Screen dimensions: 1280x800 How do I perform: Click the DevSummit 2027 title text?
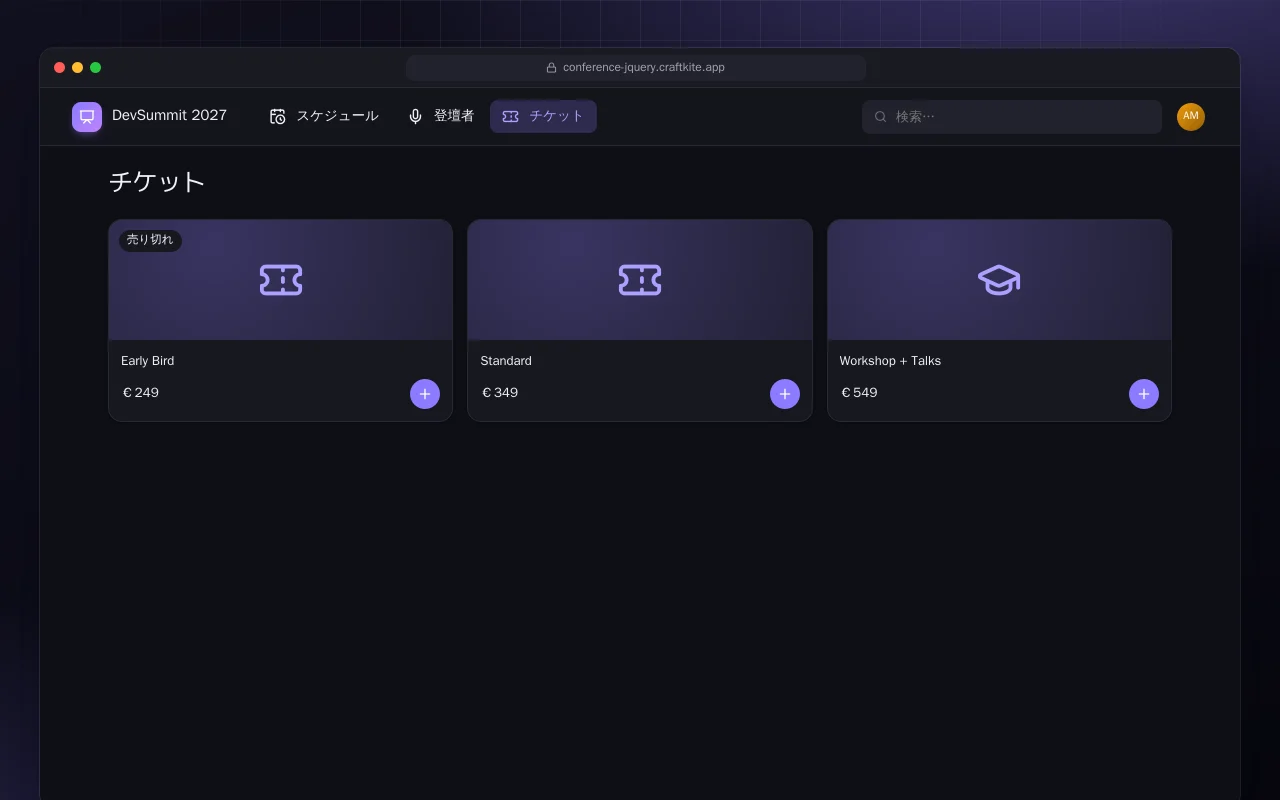[169, 115]
